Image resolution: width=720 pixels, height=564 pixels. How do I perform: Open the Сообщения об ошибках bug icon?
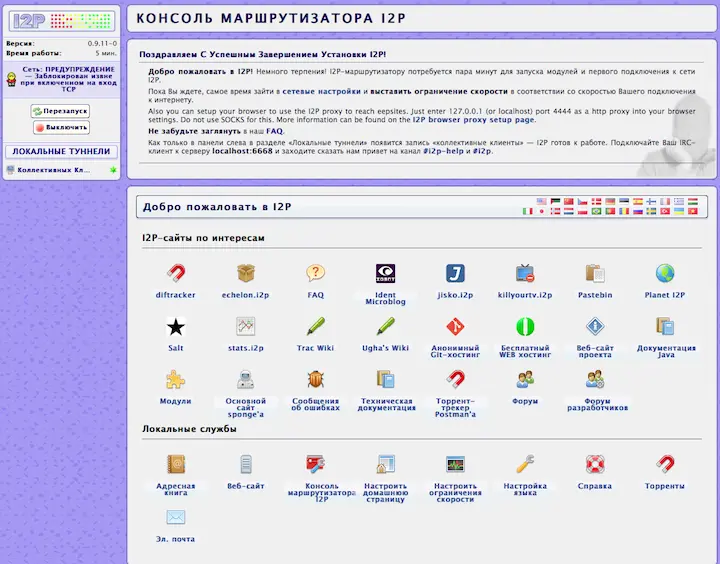point(315,380)
